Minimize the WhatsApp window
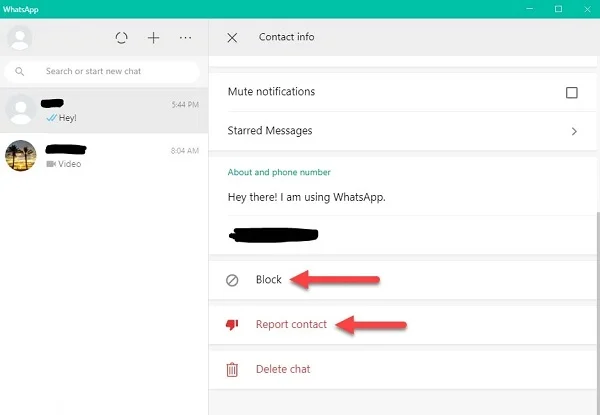The height and width of the screenshot is (415, 600). tap(530, 9)
